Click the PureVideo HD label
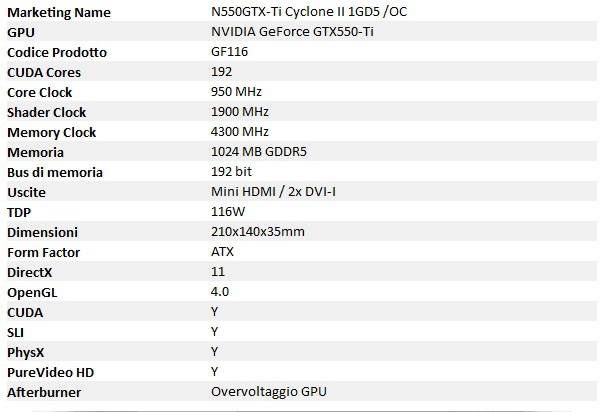Screen dimensions: 607x412 [x=50, y=373]
